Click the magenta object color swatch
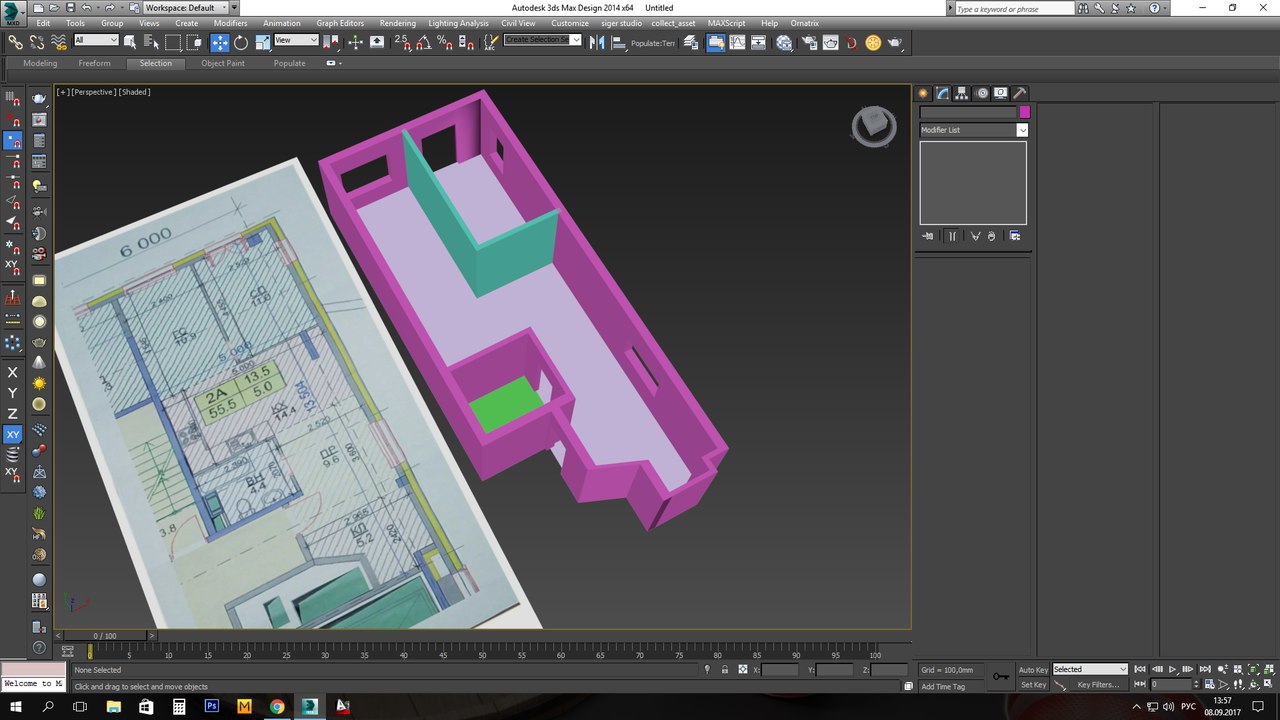1280x720 pixels. [x=1024, y=112]
